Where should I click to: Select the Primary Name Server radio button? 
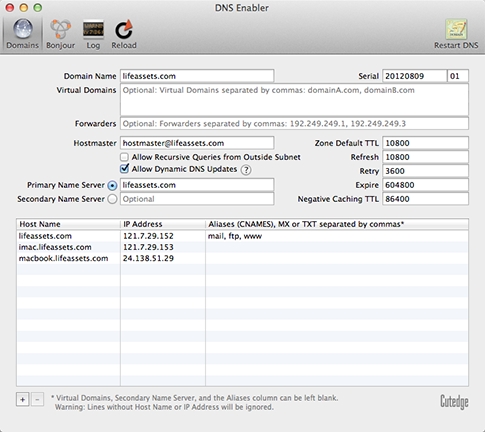pyautogui.click(x=112, y=185)
